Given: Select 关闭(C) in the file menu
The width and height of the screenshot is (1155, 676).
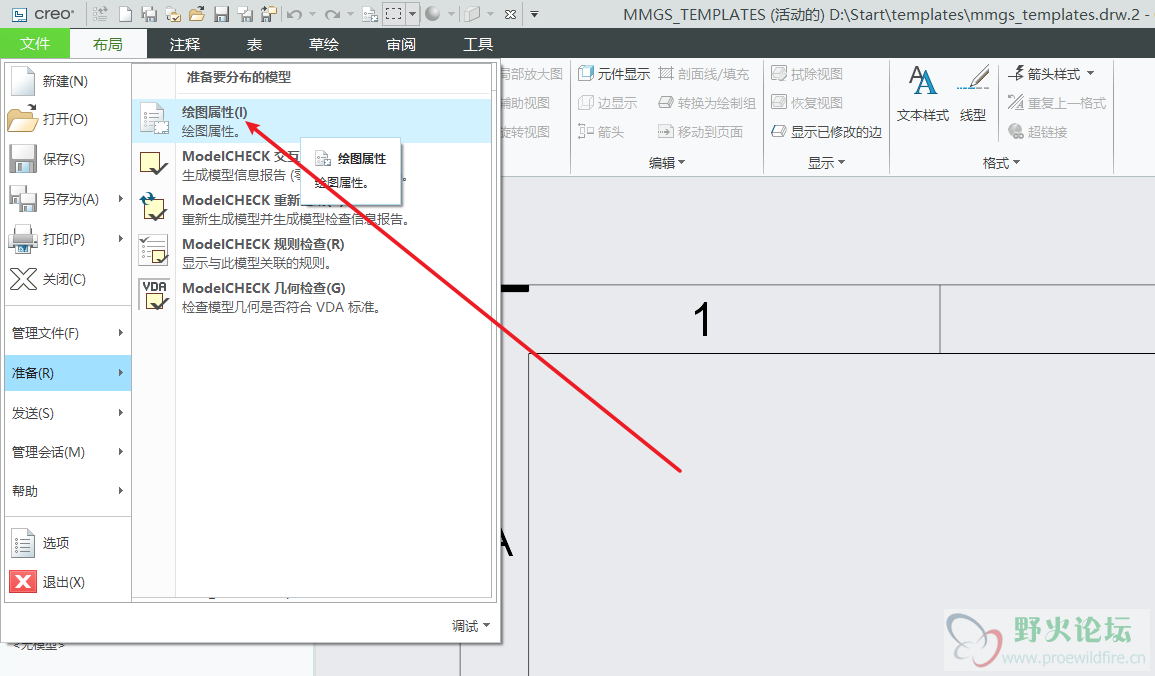Looking at the screenshot, I should pyautogui.click(x=68, y=279).
